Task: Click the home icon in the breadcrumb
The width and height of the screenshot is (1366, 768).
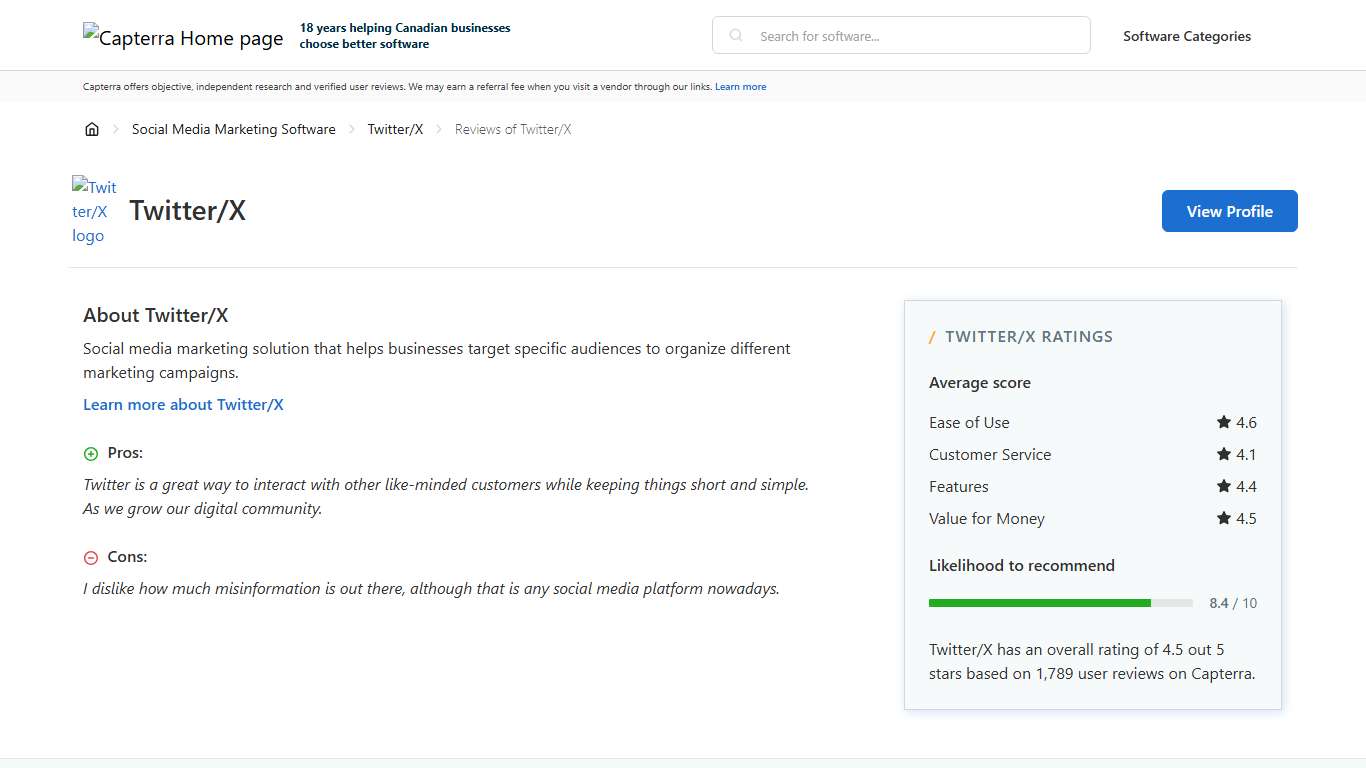Action: (x=92, y=129)
